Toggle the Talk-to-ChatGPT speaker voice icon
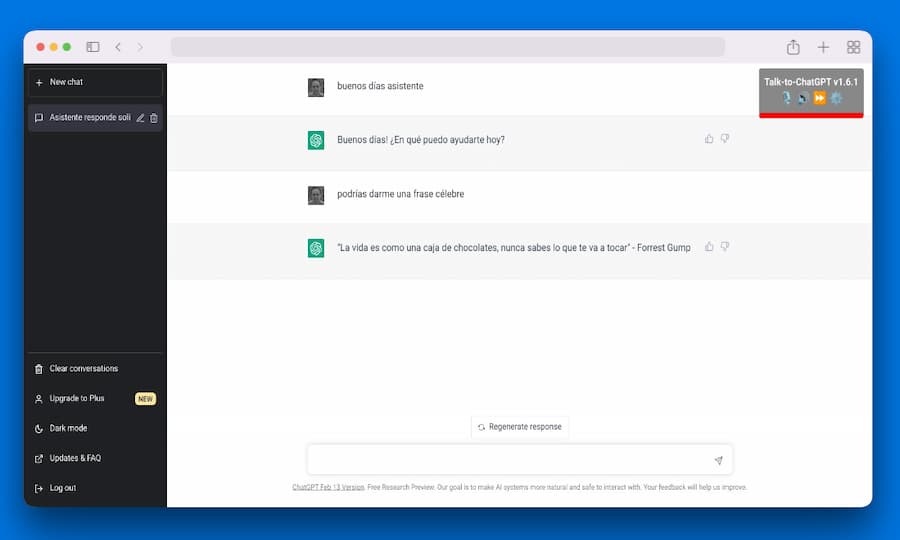Screen dimensions: 900x540 (x=803, y=98)
